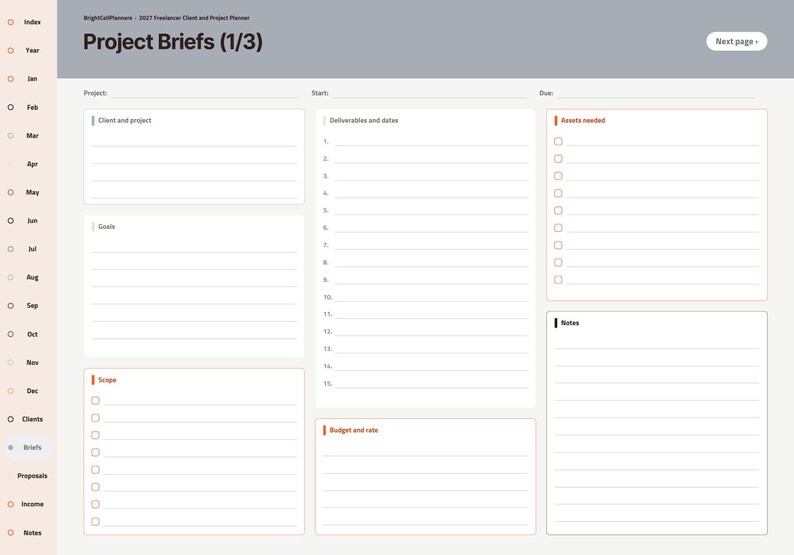Click the Notes box heading
Screen dimensions: 794x555
(570, 323)
